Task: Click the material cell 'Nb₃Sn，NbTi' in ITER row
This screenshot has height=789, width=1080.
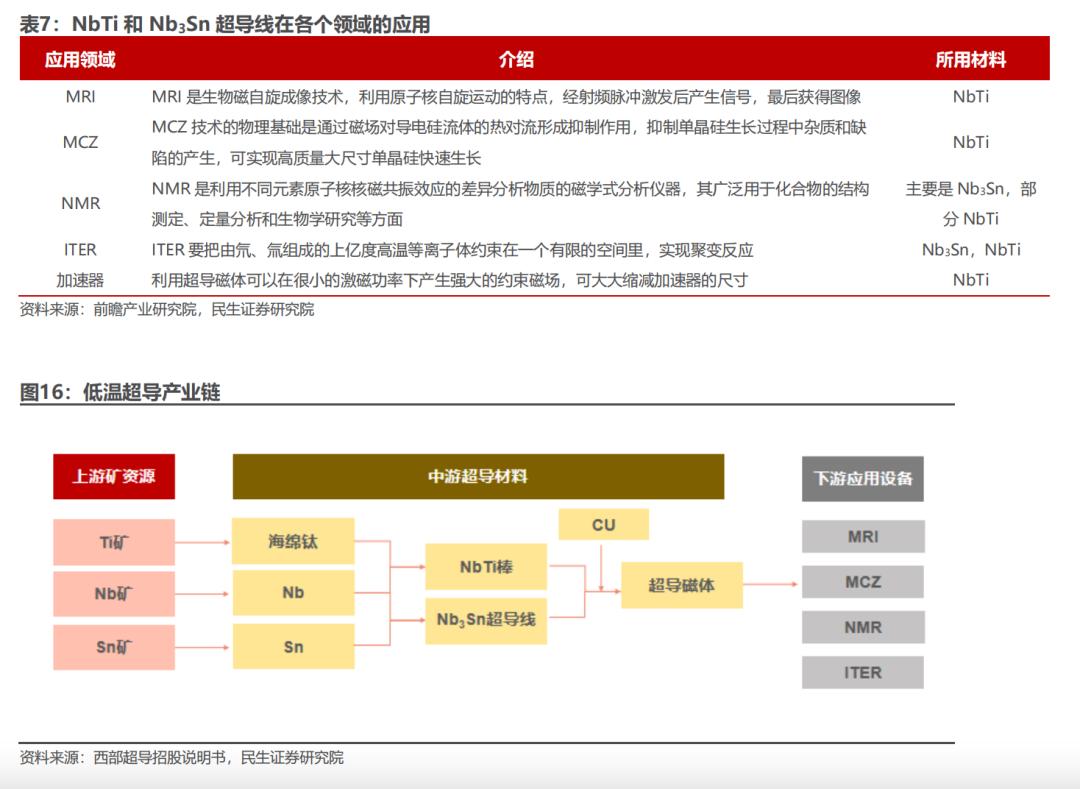Action: click(970, 250)
